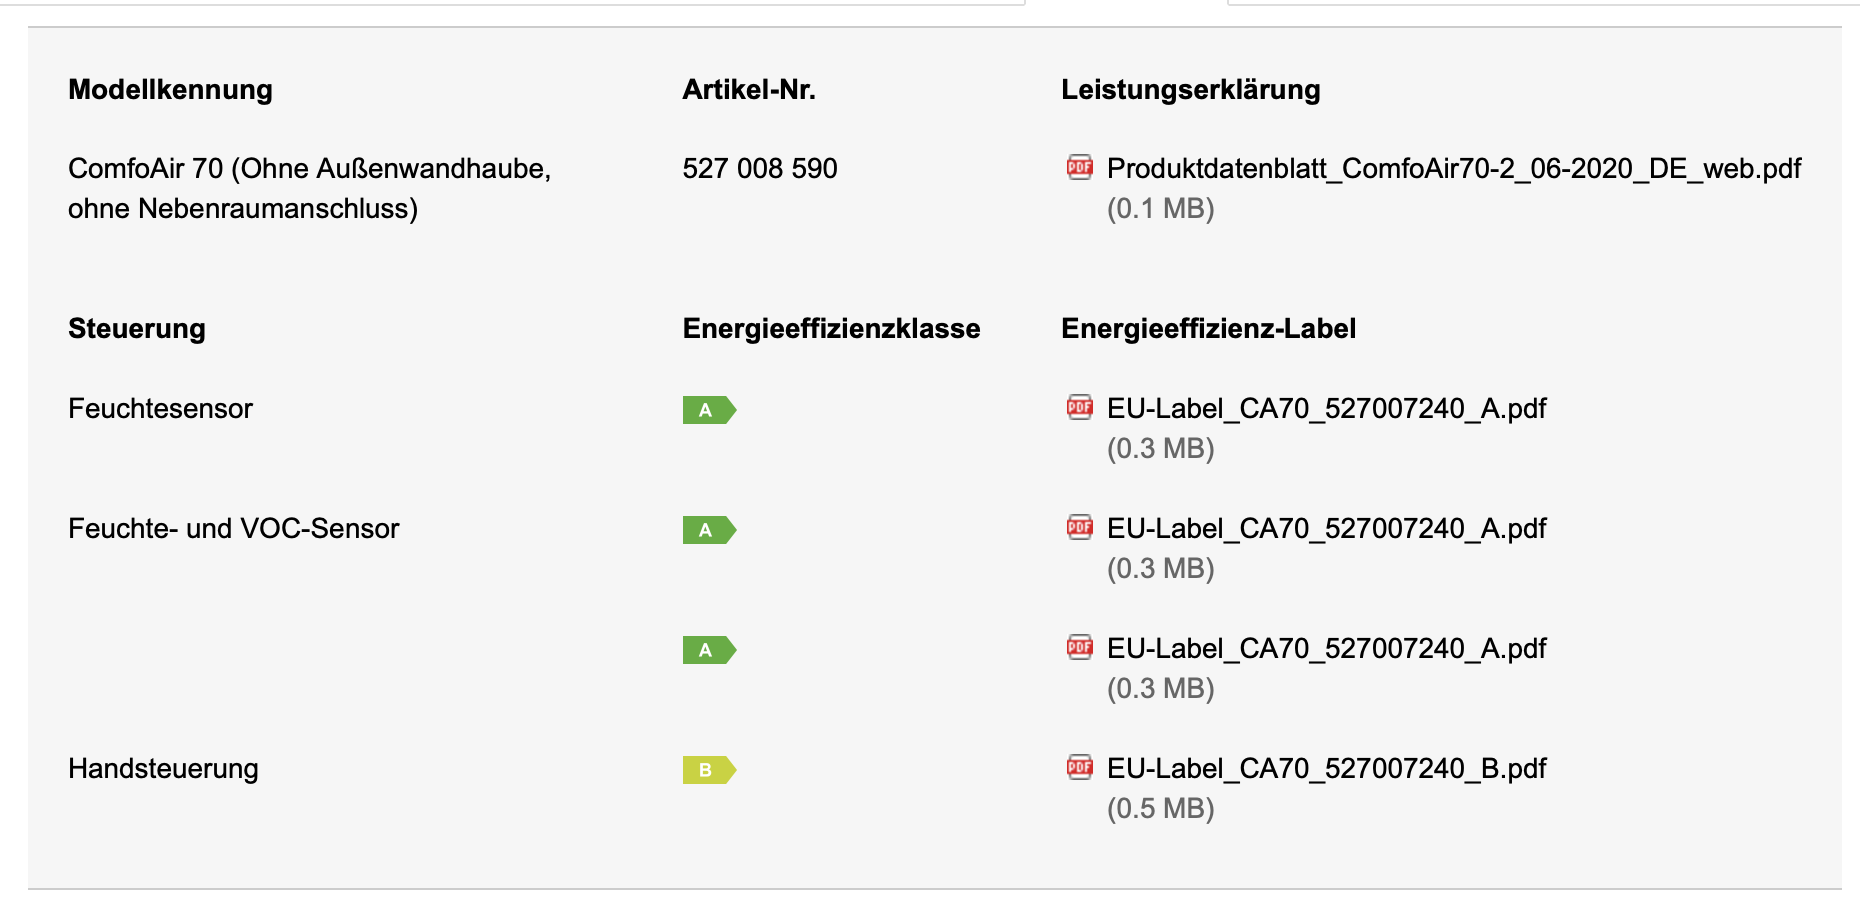Screen dimensions: 1872x924
Task: Select A energy badge in unlabeled Steuerung row
Action: 709,650
